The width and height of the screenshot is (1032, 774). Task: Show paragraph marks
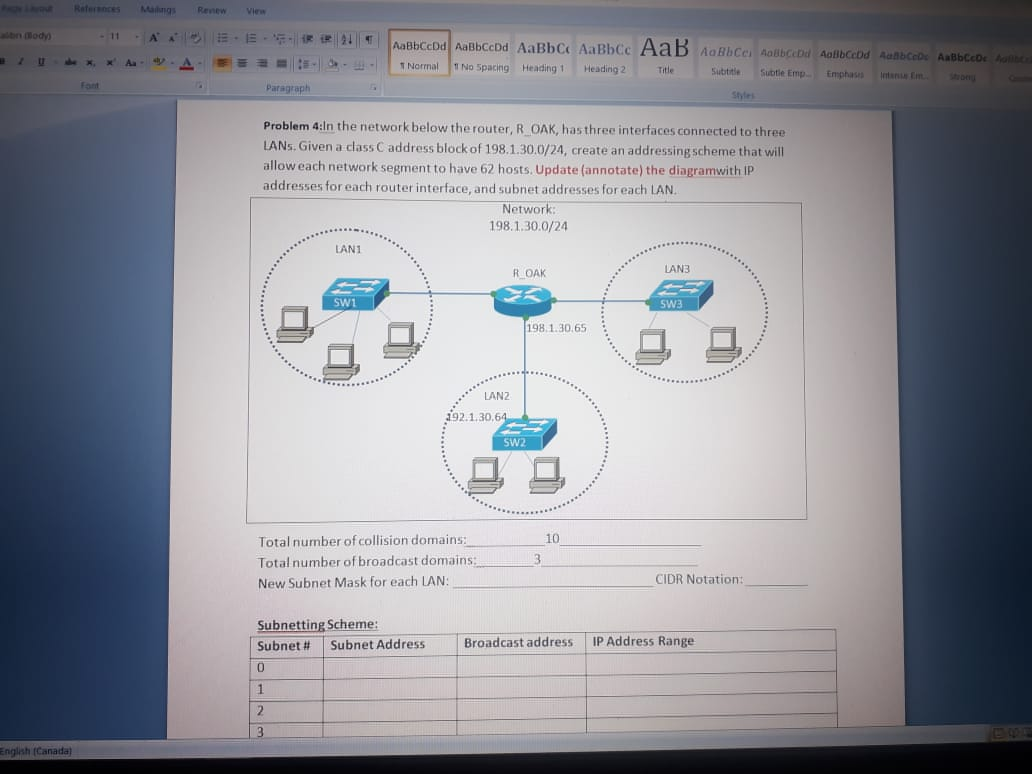click(370, 39)
